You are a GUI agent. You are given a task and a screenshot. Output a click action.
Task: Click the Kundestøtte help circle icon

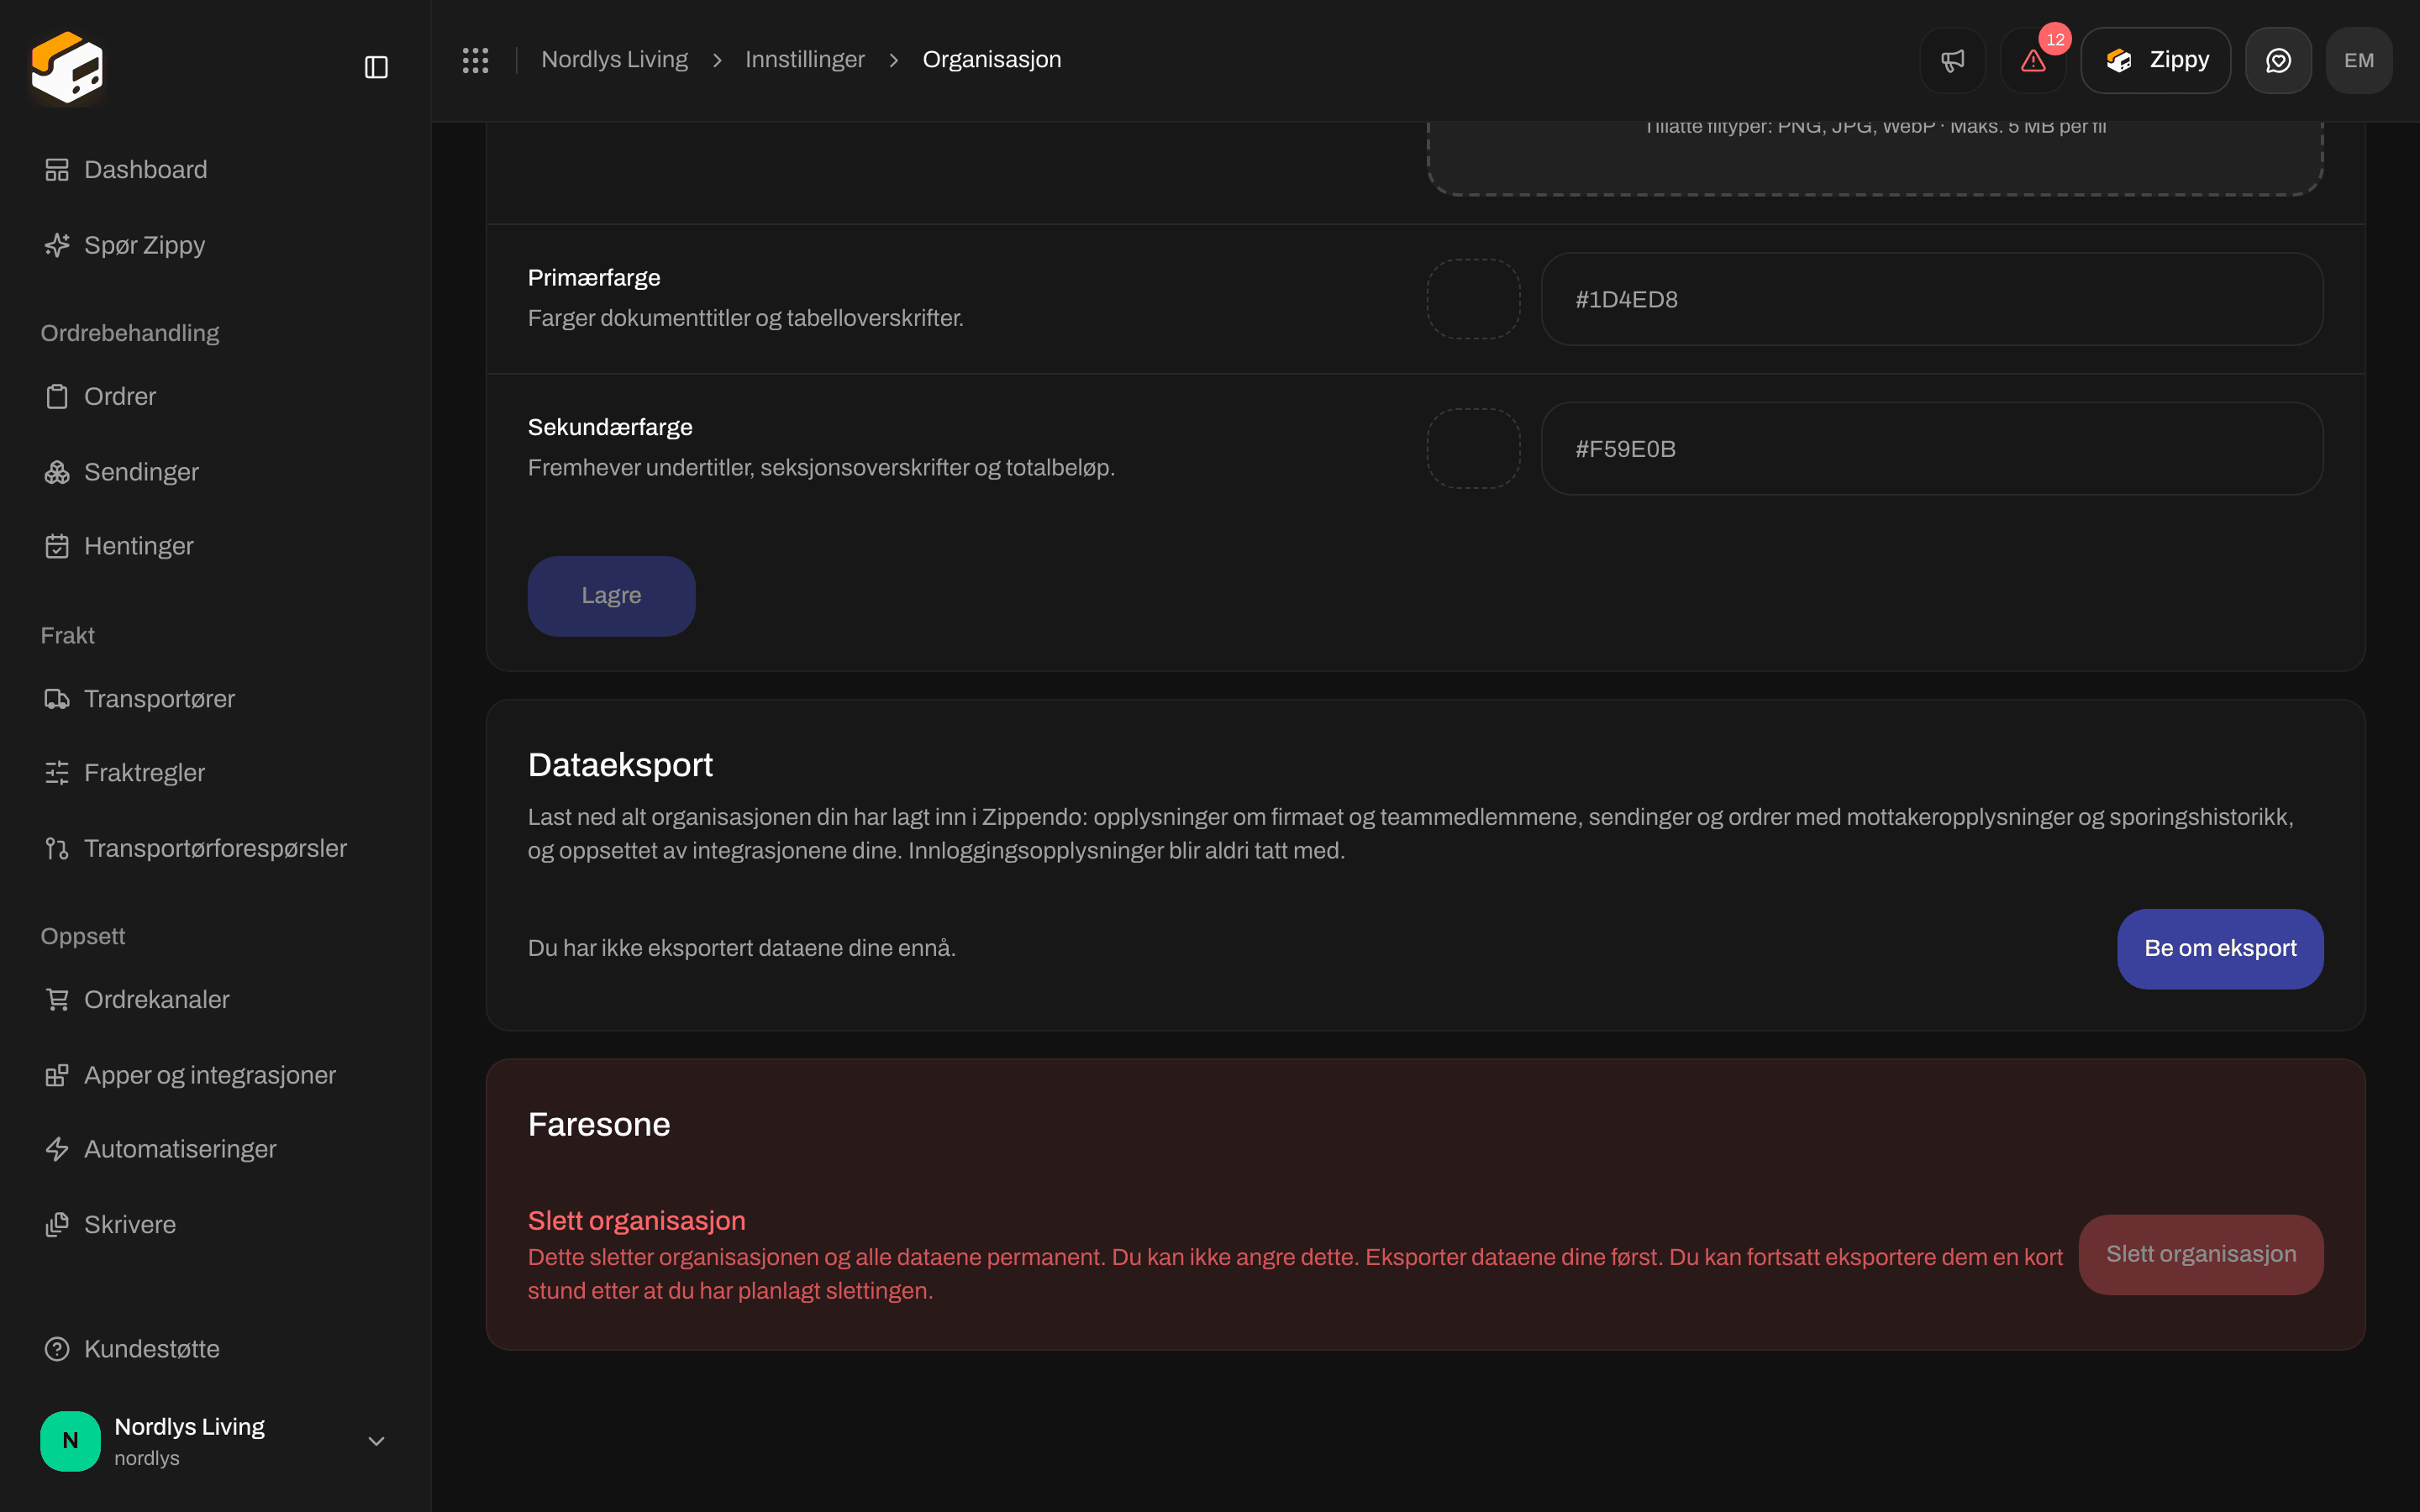tap(57, 1349)
